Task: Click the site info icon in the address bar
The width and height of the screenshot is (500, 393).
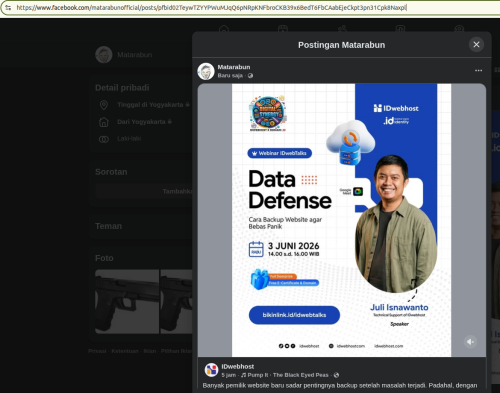Action: (8, 7)
